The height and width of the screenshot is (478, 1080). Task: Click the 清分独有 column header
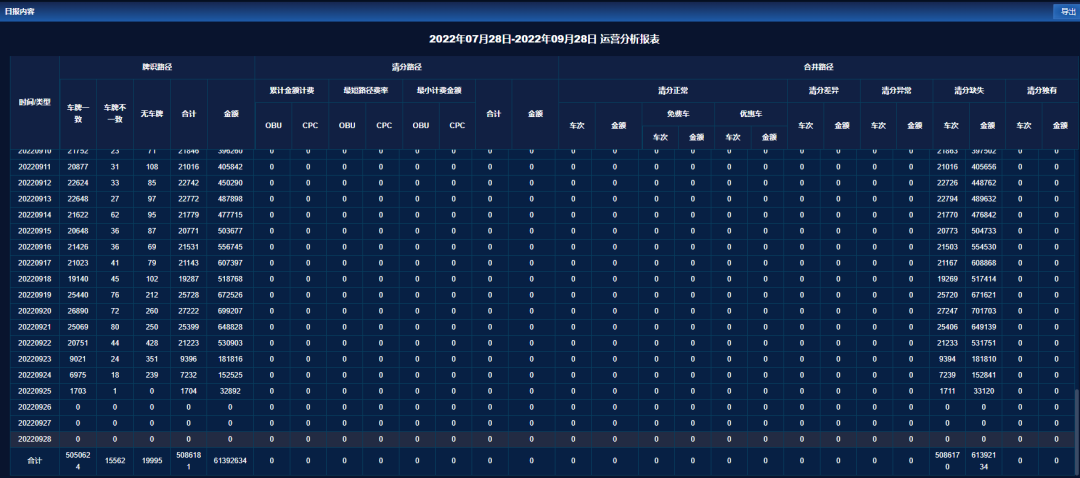point(1042,90)
